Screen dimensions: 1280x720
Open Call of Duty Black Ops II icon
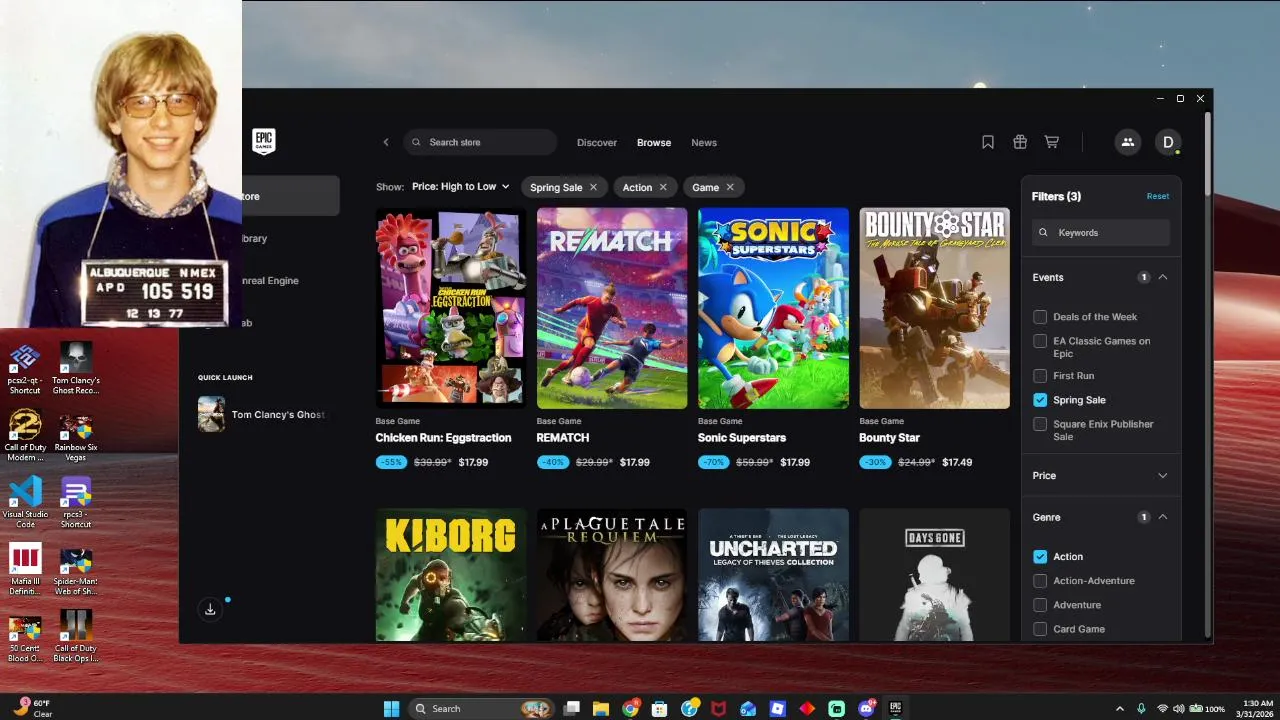(x=76, y=637)
